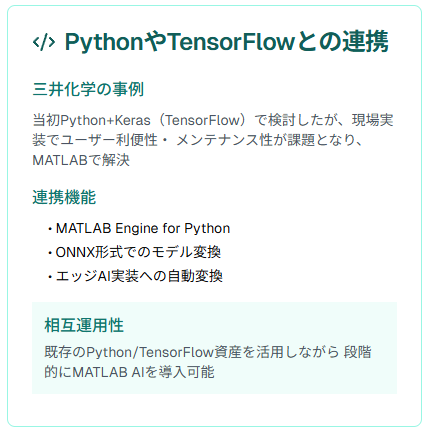Click the MATLAB Engine for Python item
The width and height of the screenshot is (428, 432).
(x=143, y=229)
